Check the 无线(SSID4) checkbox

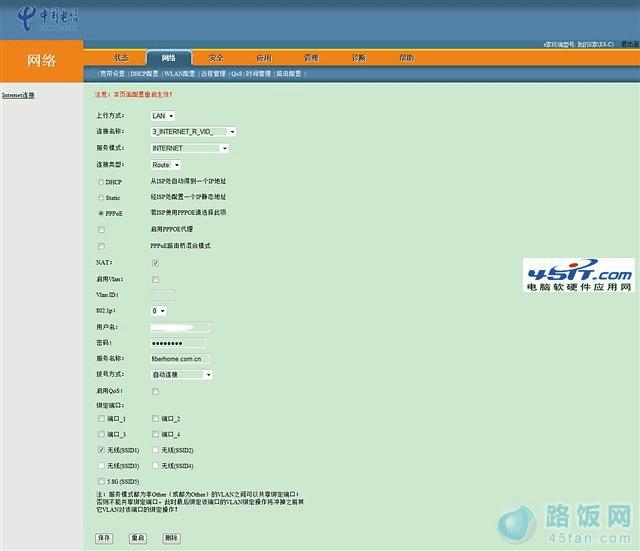click(x=155, y=465)
